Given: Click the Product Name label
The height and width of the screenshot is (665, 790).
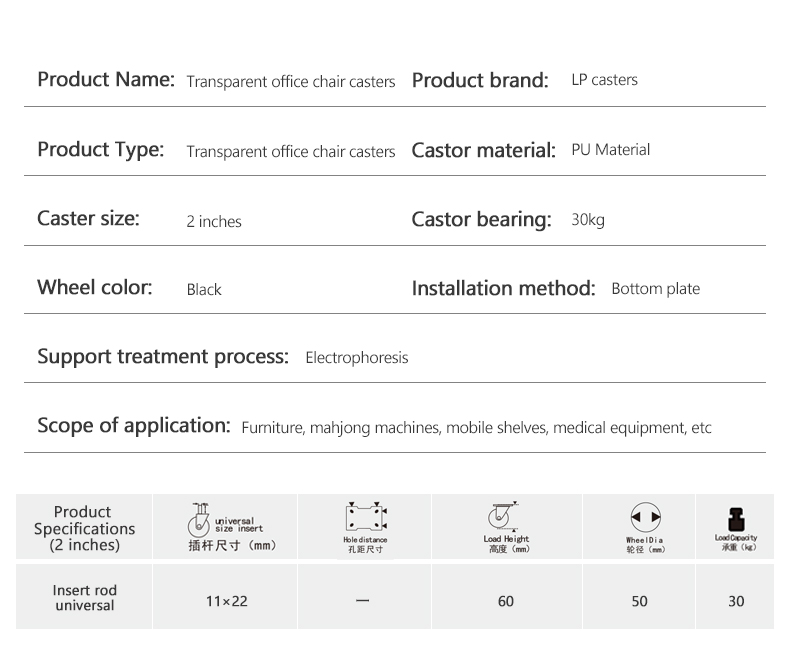Looking at the screenshot, I should (x=106, y=80).
